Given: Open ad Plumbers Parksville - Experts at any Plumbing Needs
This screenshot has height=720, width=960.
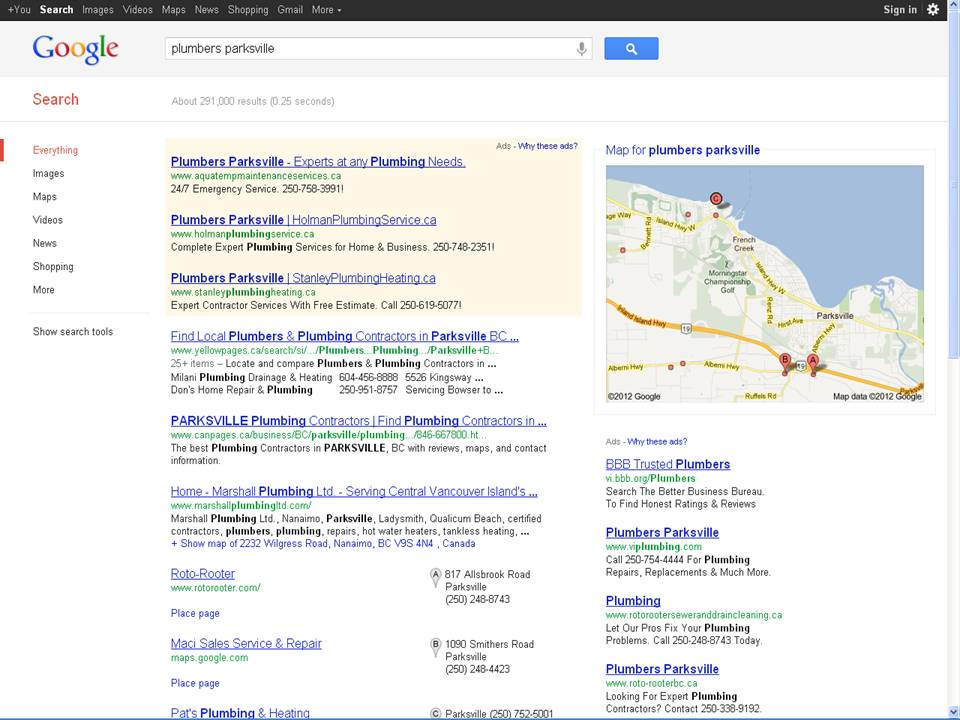Looking at the screenshot, I should [318, 162].
